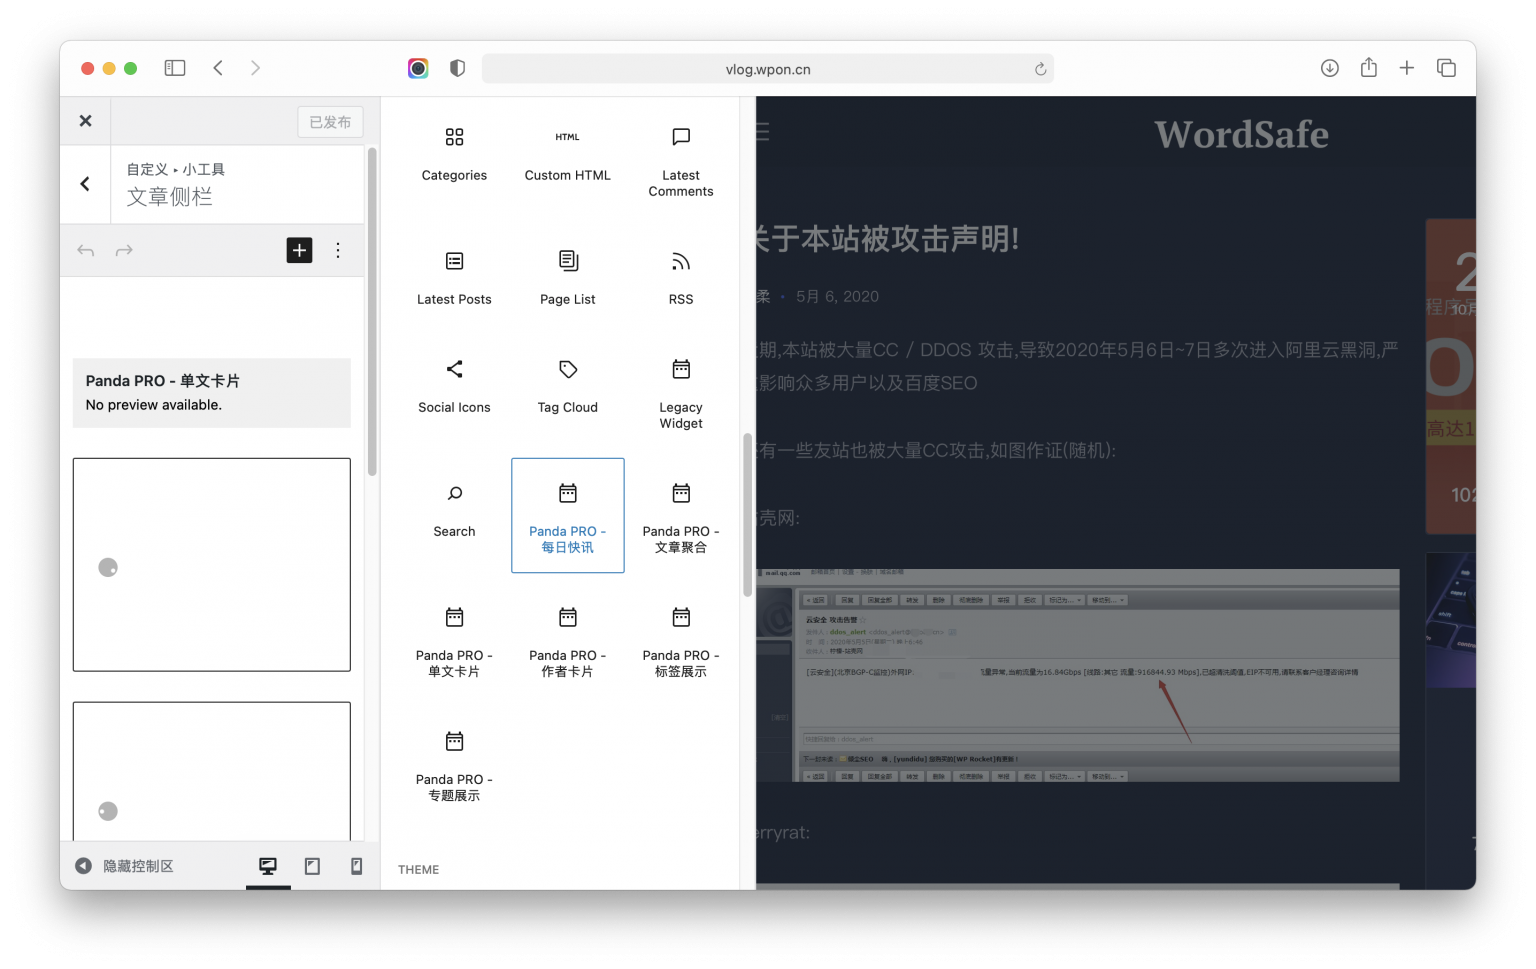The width and height of the screenshot is (1536, 969).
Task: Toggle Safari's sidebar
Action: [x=175, y=68]
